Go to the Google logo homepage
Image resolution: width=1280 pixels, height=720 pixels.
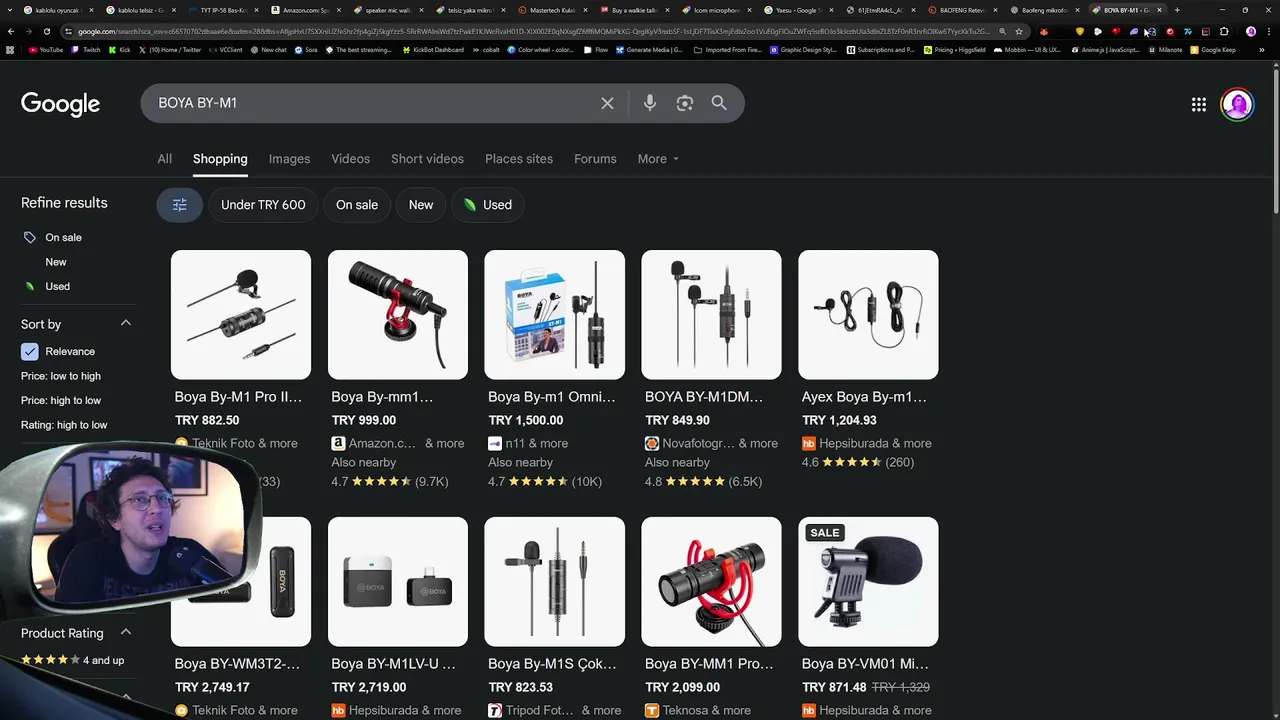click(x=60, y=104)
